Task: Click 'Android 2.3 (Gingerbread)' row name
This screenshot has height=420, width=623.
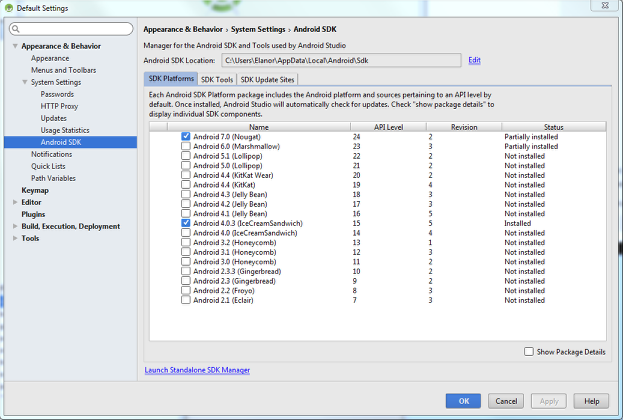Action: (x=234, y=281)
